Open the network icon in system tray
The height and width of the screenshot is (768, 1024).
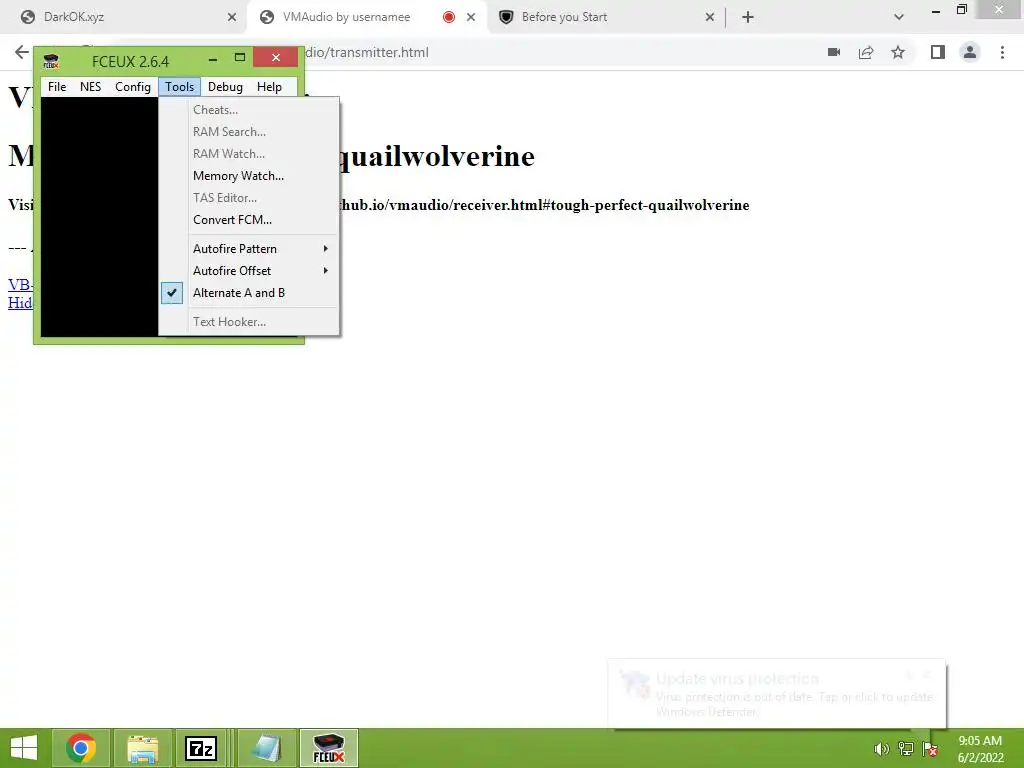[x=906, y=749]
